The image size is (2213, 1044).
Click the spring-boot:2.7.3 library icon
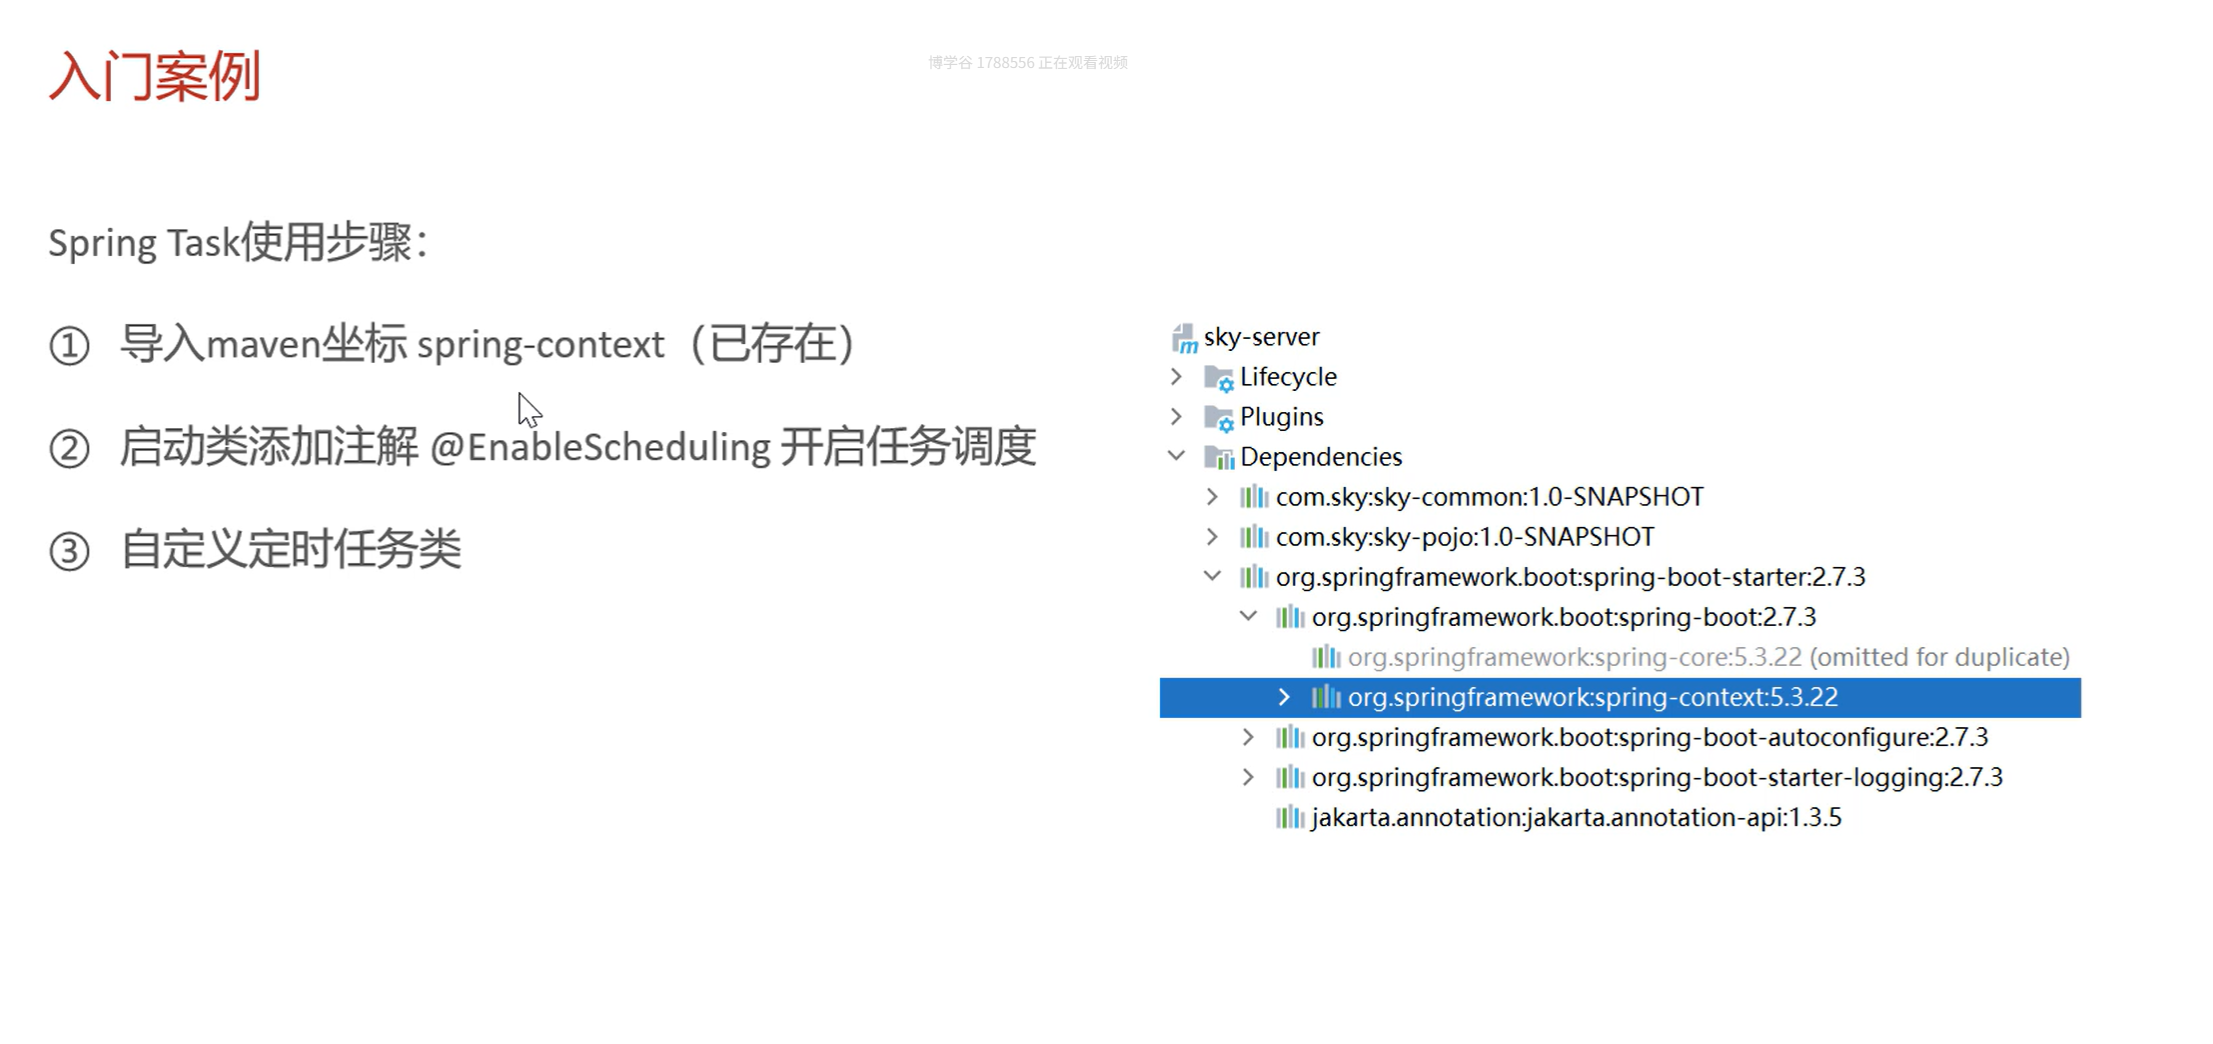click(x=1290, y=617)
